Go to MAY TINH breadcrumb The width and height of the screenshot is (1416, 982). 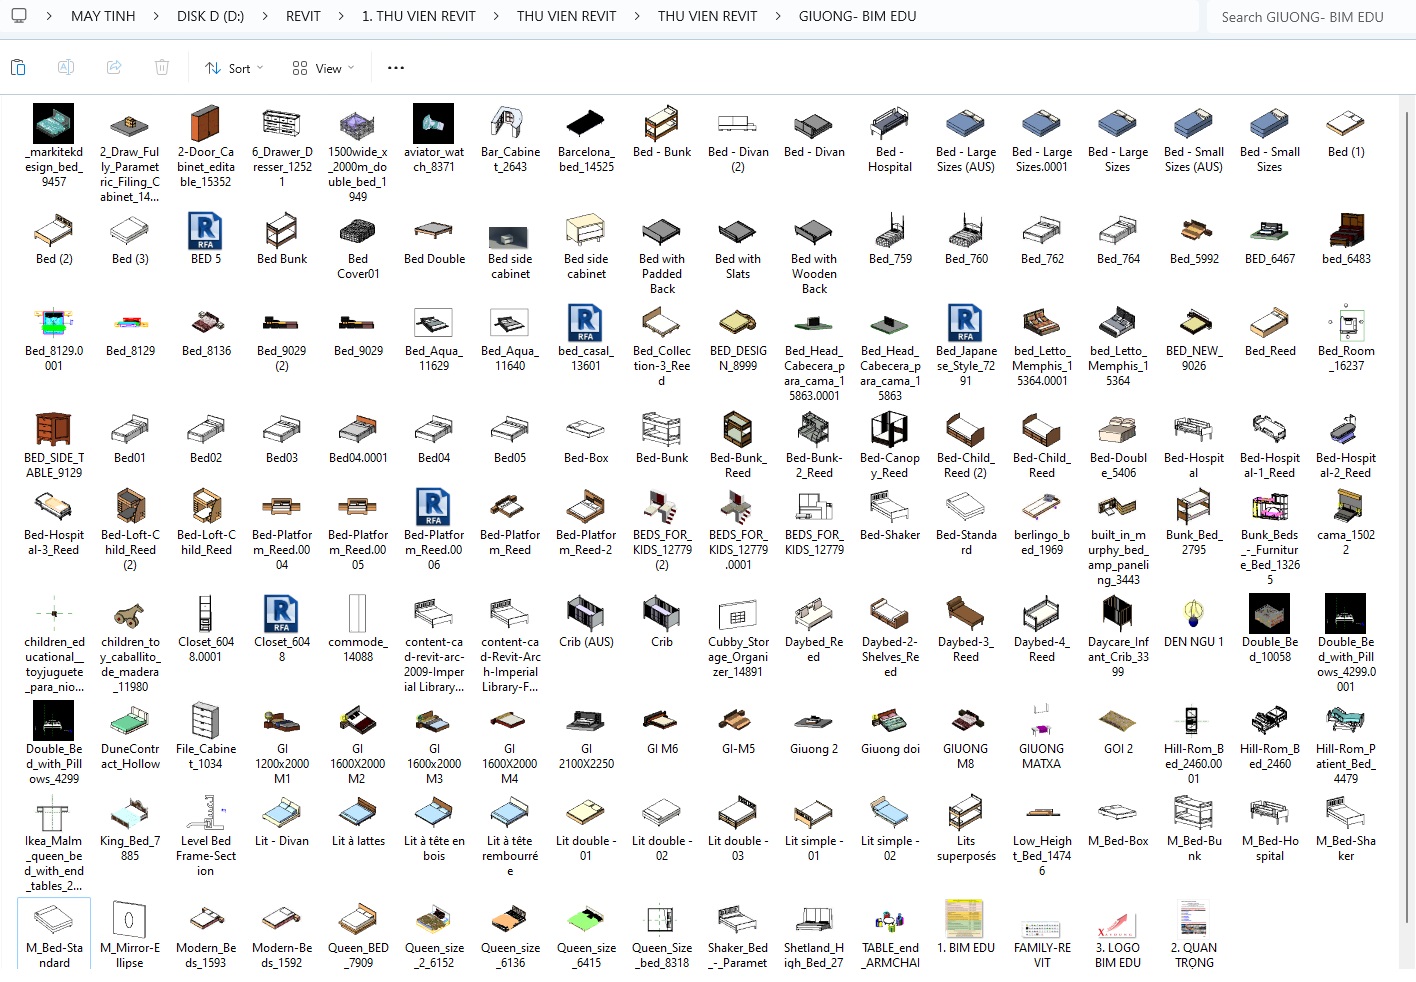(x=103, y=16)
